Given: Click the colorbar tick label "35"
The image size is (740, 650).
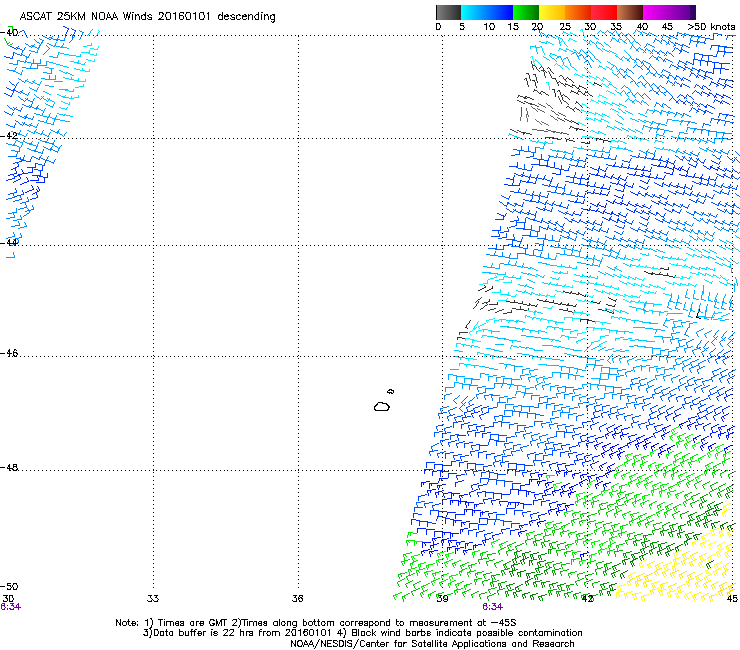Looking at the screenshot, I should [x=616, y=27].
